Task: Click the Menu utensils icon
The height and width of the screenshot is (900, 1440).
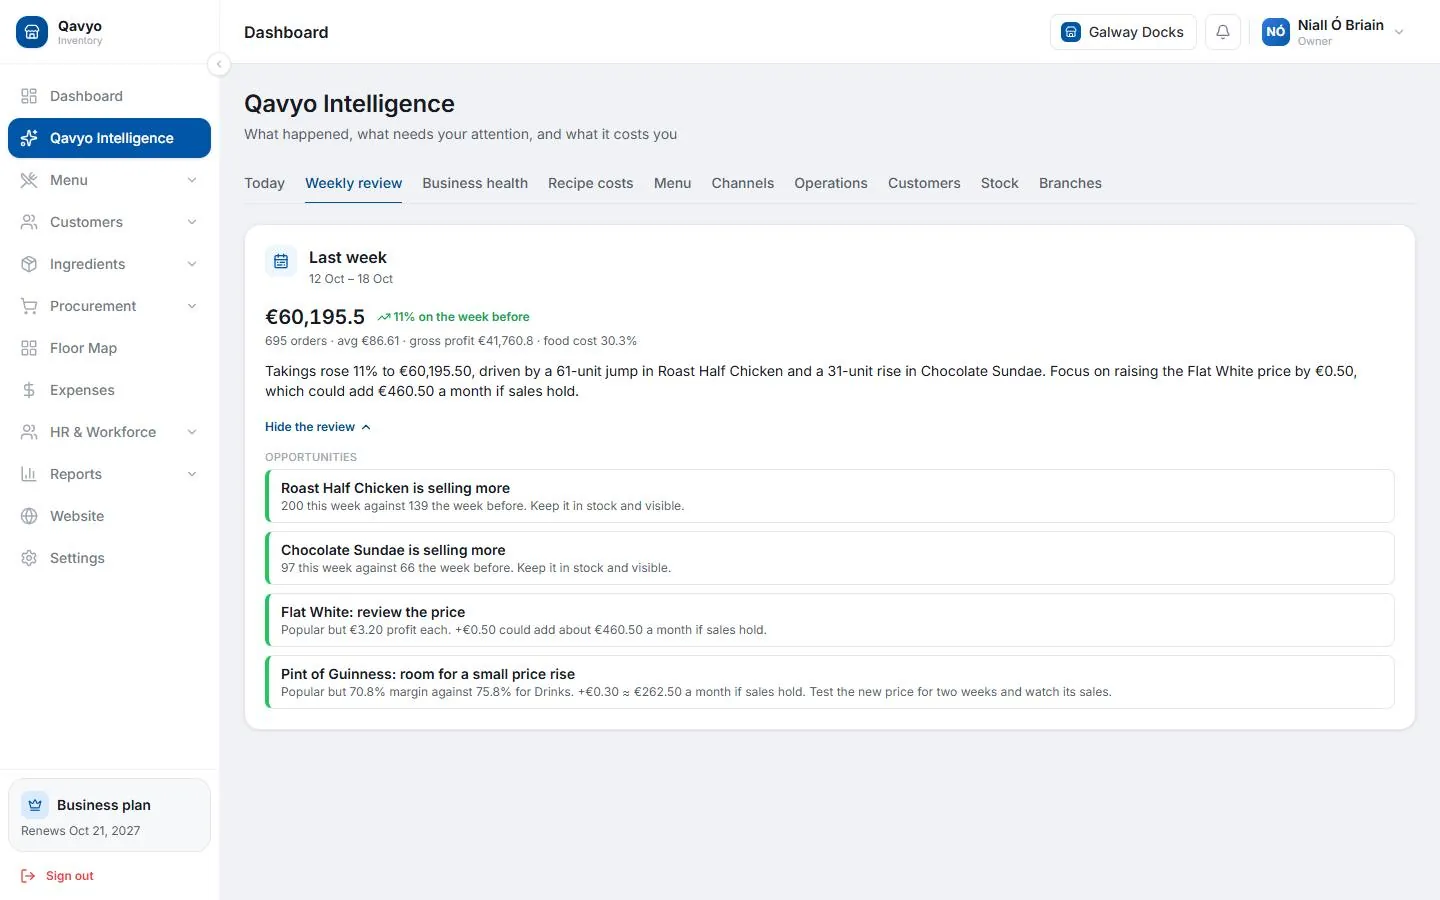Action: click(x=29, y=180)
